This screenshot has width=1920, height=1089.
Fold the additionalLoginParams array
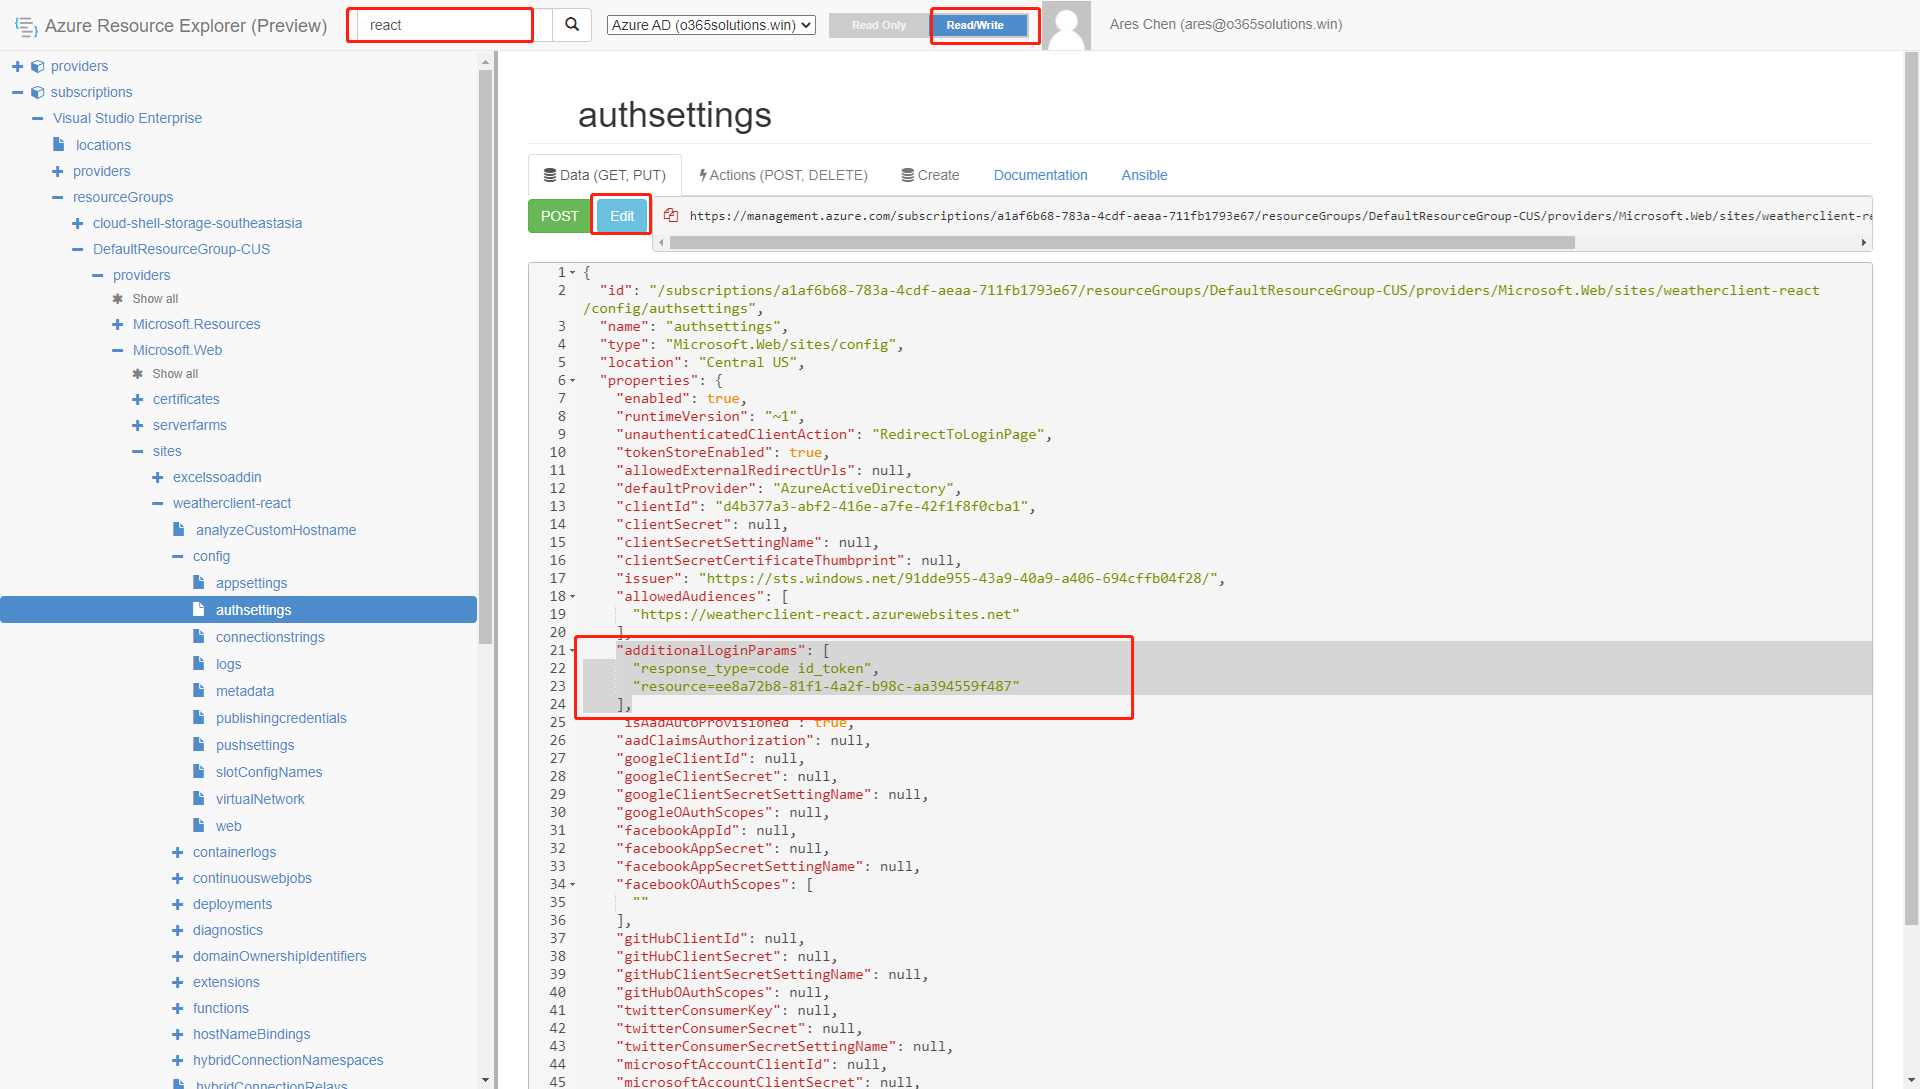(x=573, y=651)
